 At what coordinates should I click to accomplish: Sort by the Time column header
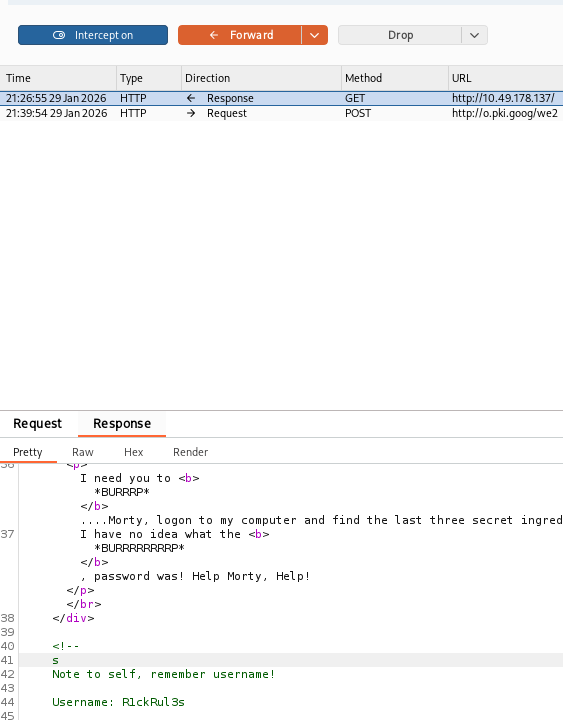click(x=58, y=78)
